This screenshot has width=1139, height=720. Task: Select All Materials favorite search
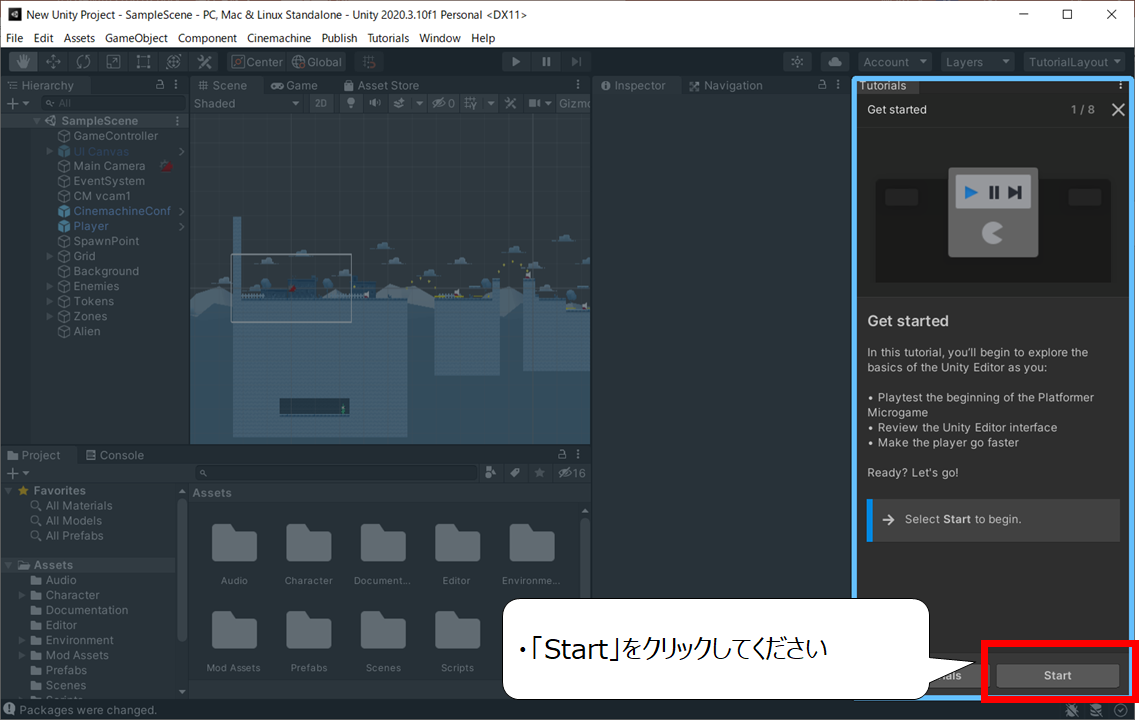pyautogui.click(x=78, y=506)
